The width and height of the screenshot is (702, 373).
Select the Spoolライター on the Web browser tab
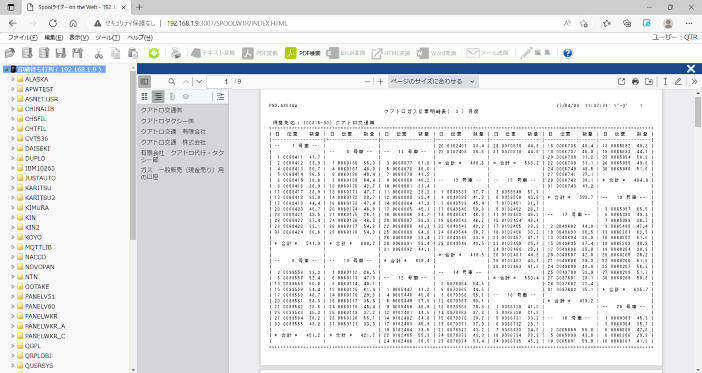point(76,7)
